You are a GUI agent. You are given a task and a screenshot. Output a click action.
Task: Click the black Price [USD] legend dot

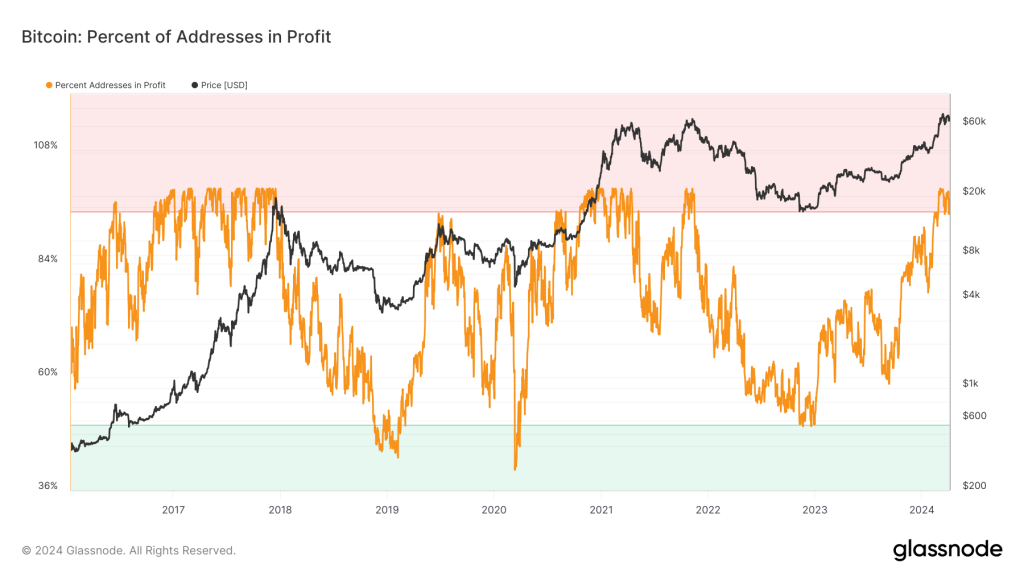[194, 85]
